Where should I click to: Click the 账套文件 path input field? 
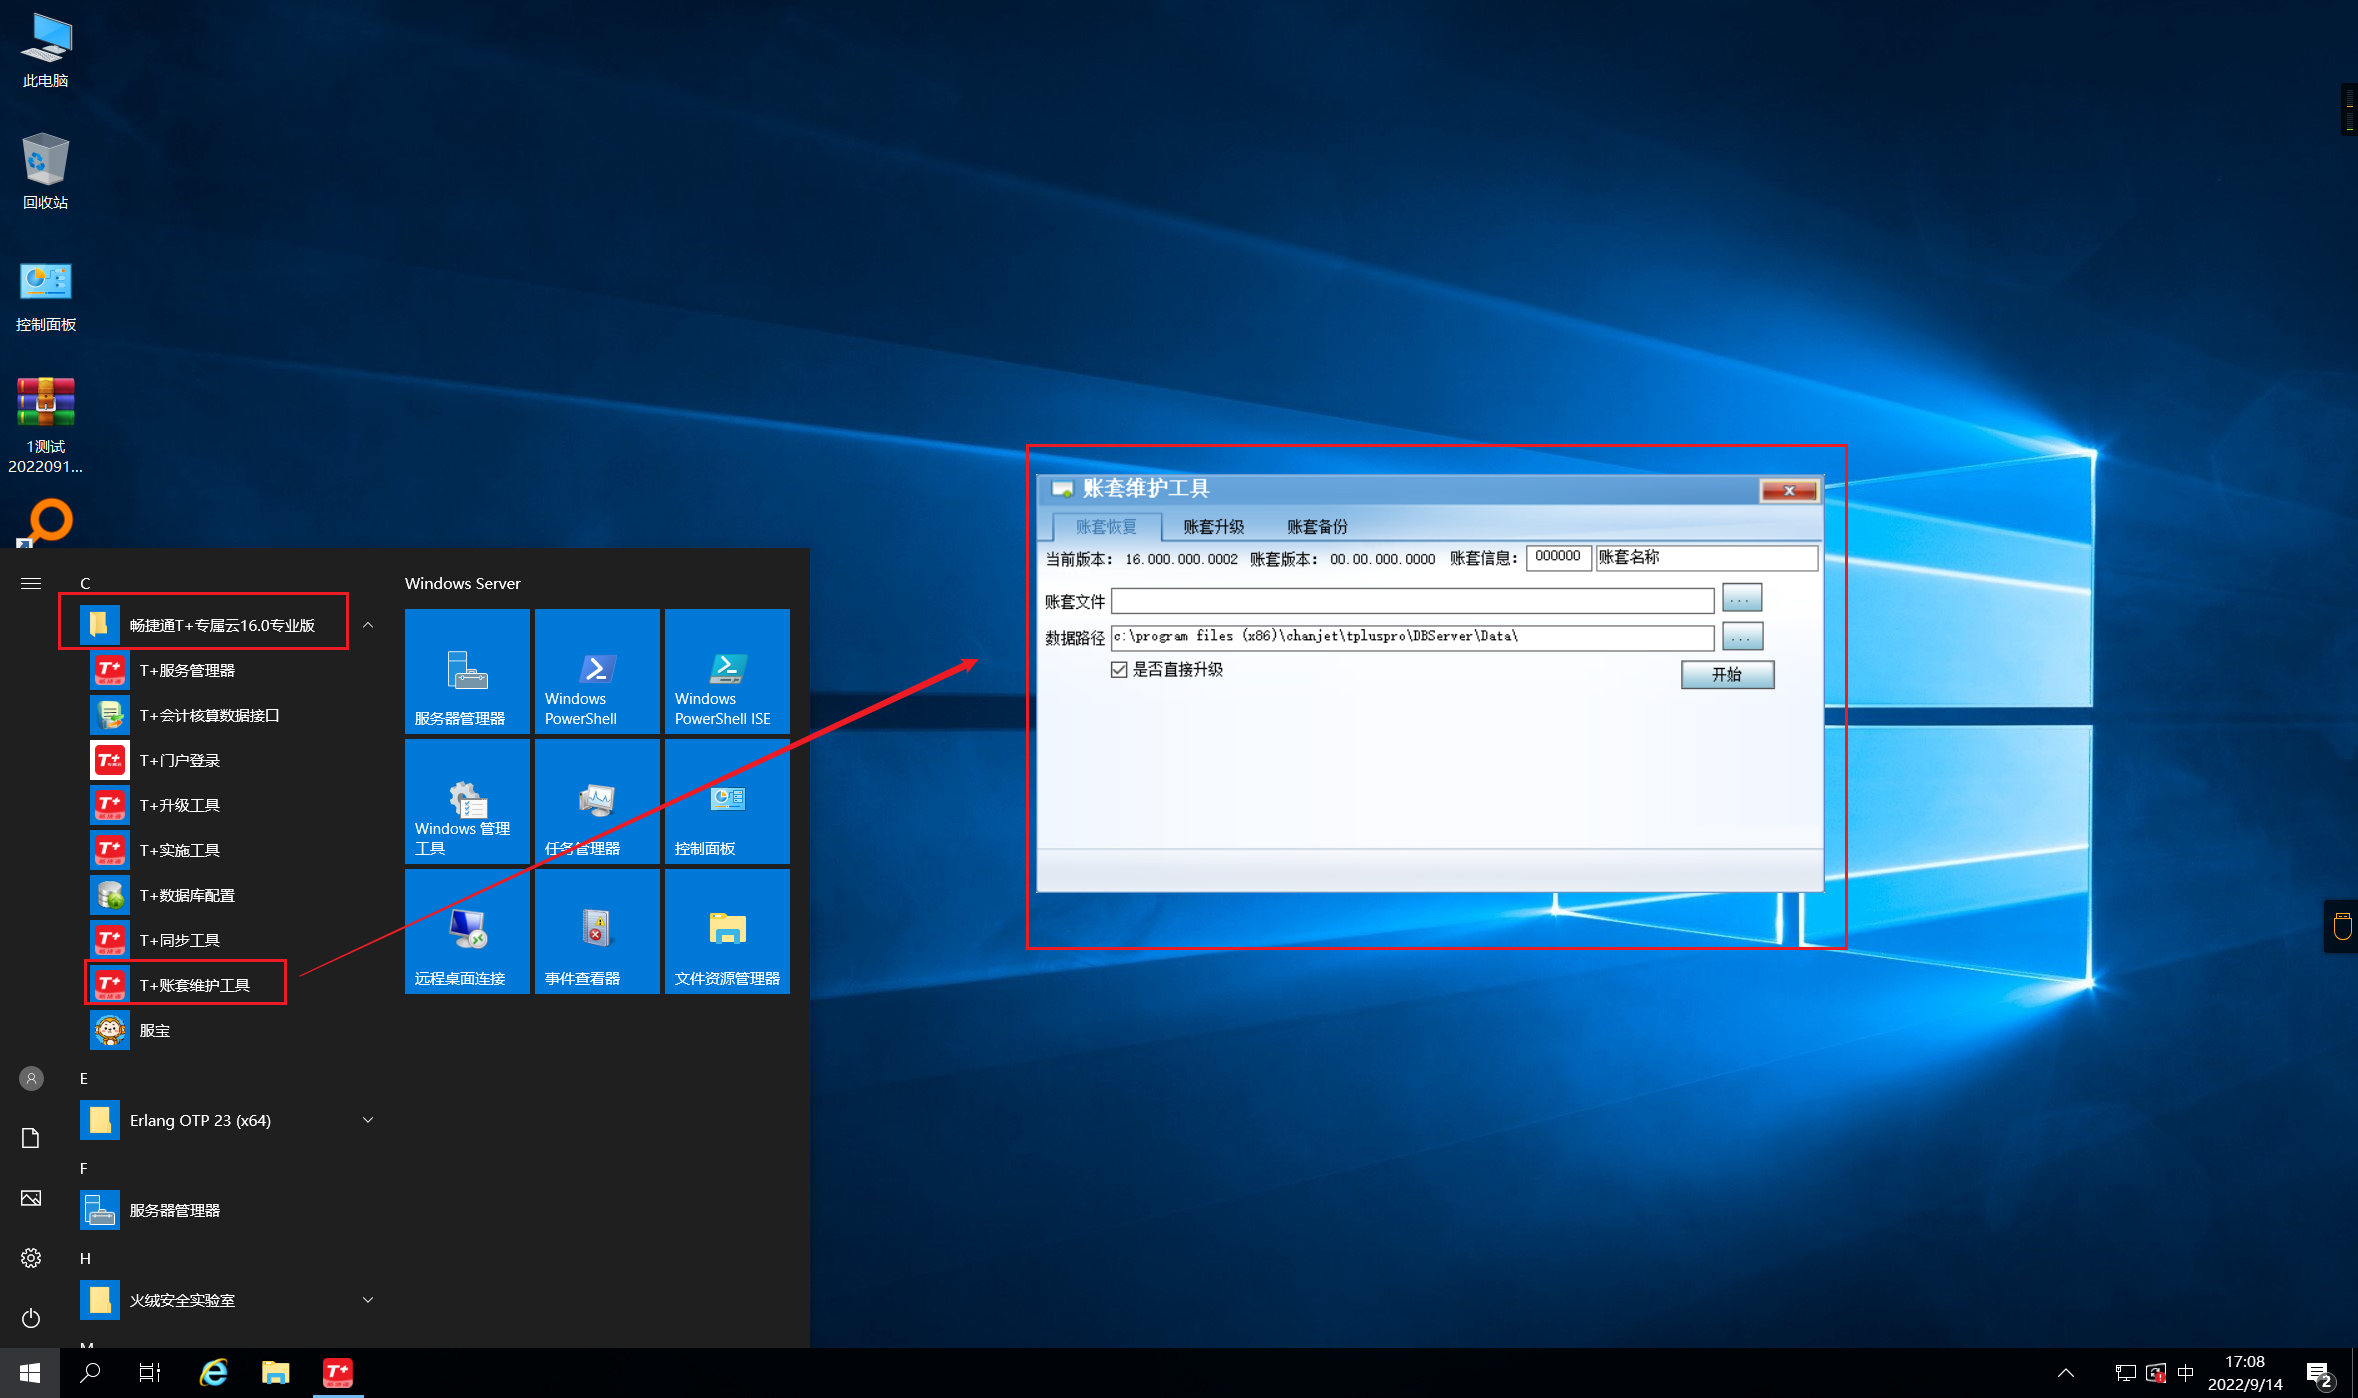1412,601
